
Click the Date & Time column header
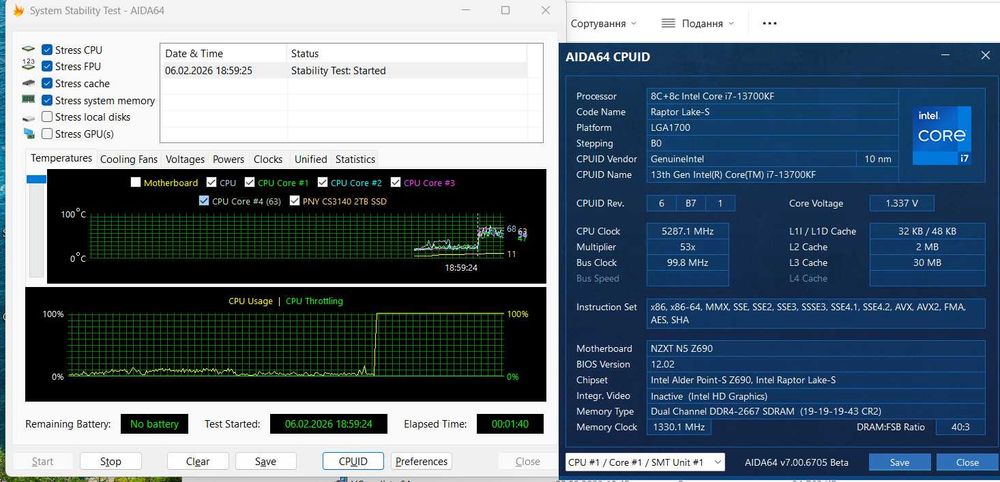(x=223, y=54)
